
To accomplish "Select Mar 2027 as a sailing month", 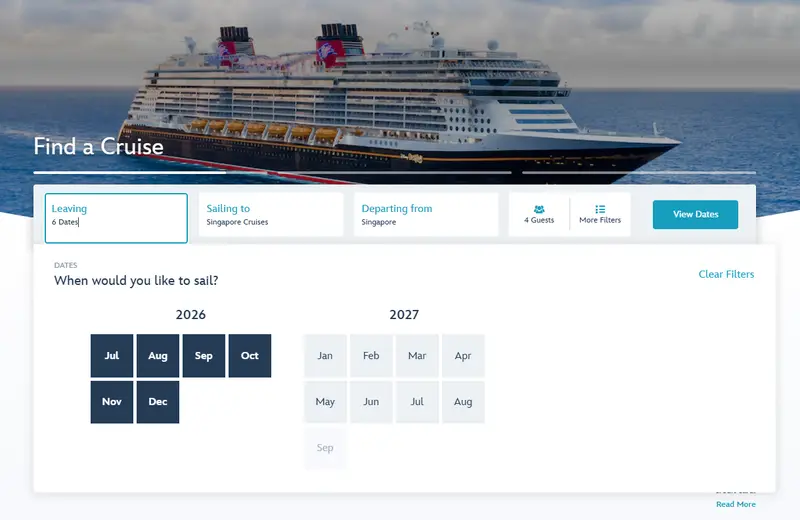I will [417, 356].
